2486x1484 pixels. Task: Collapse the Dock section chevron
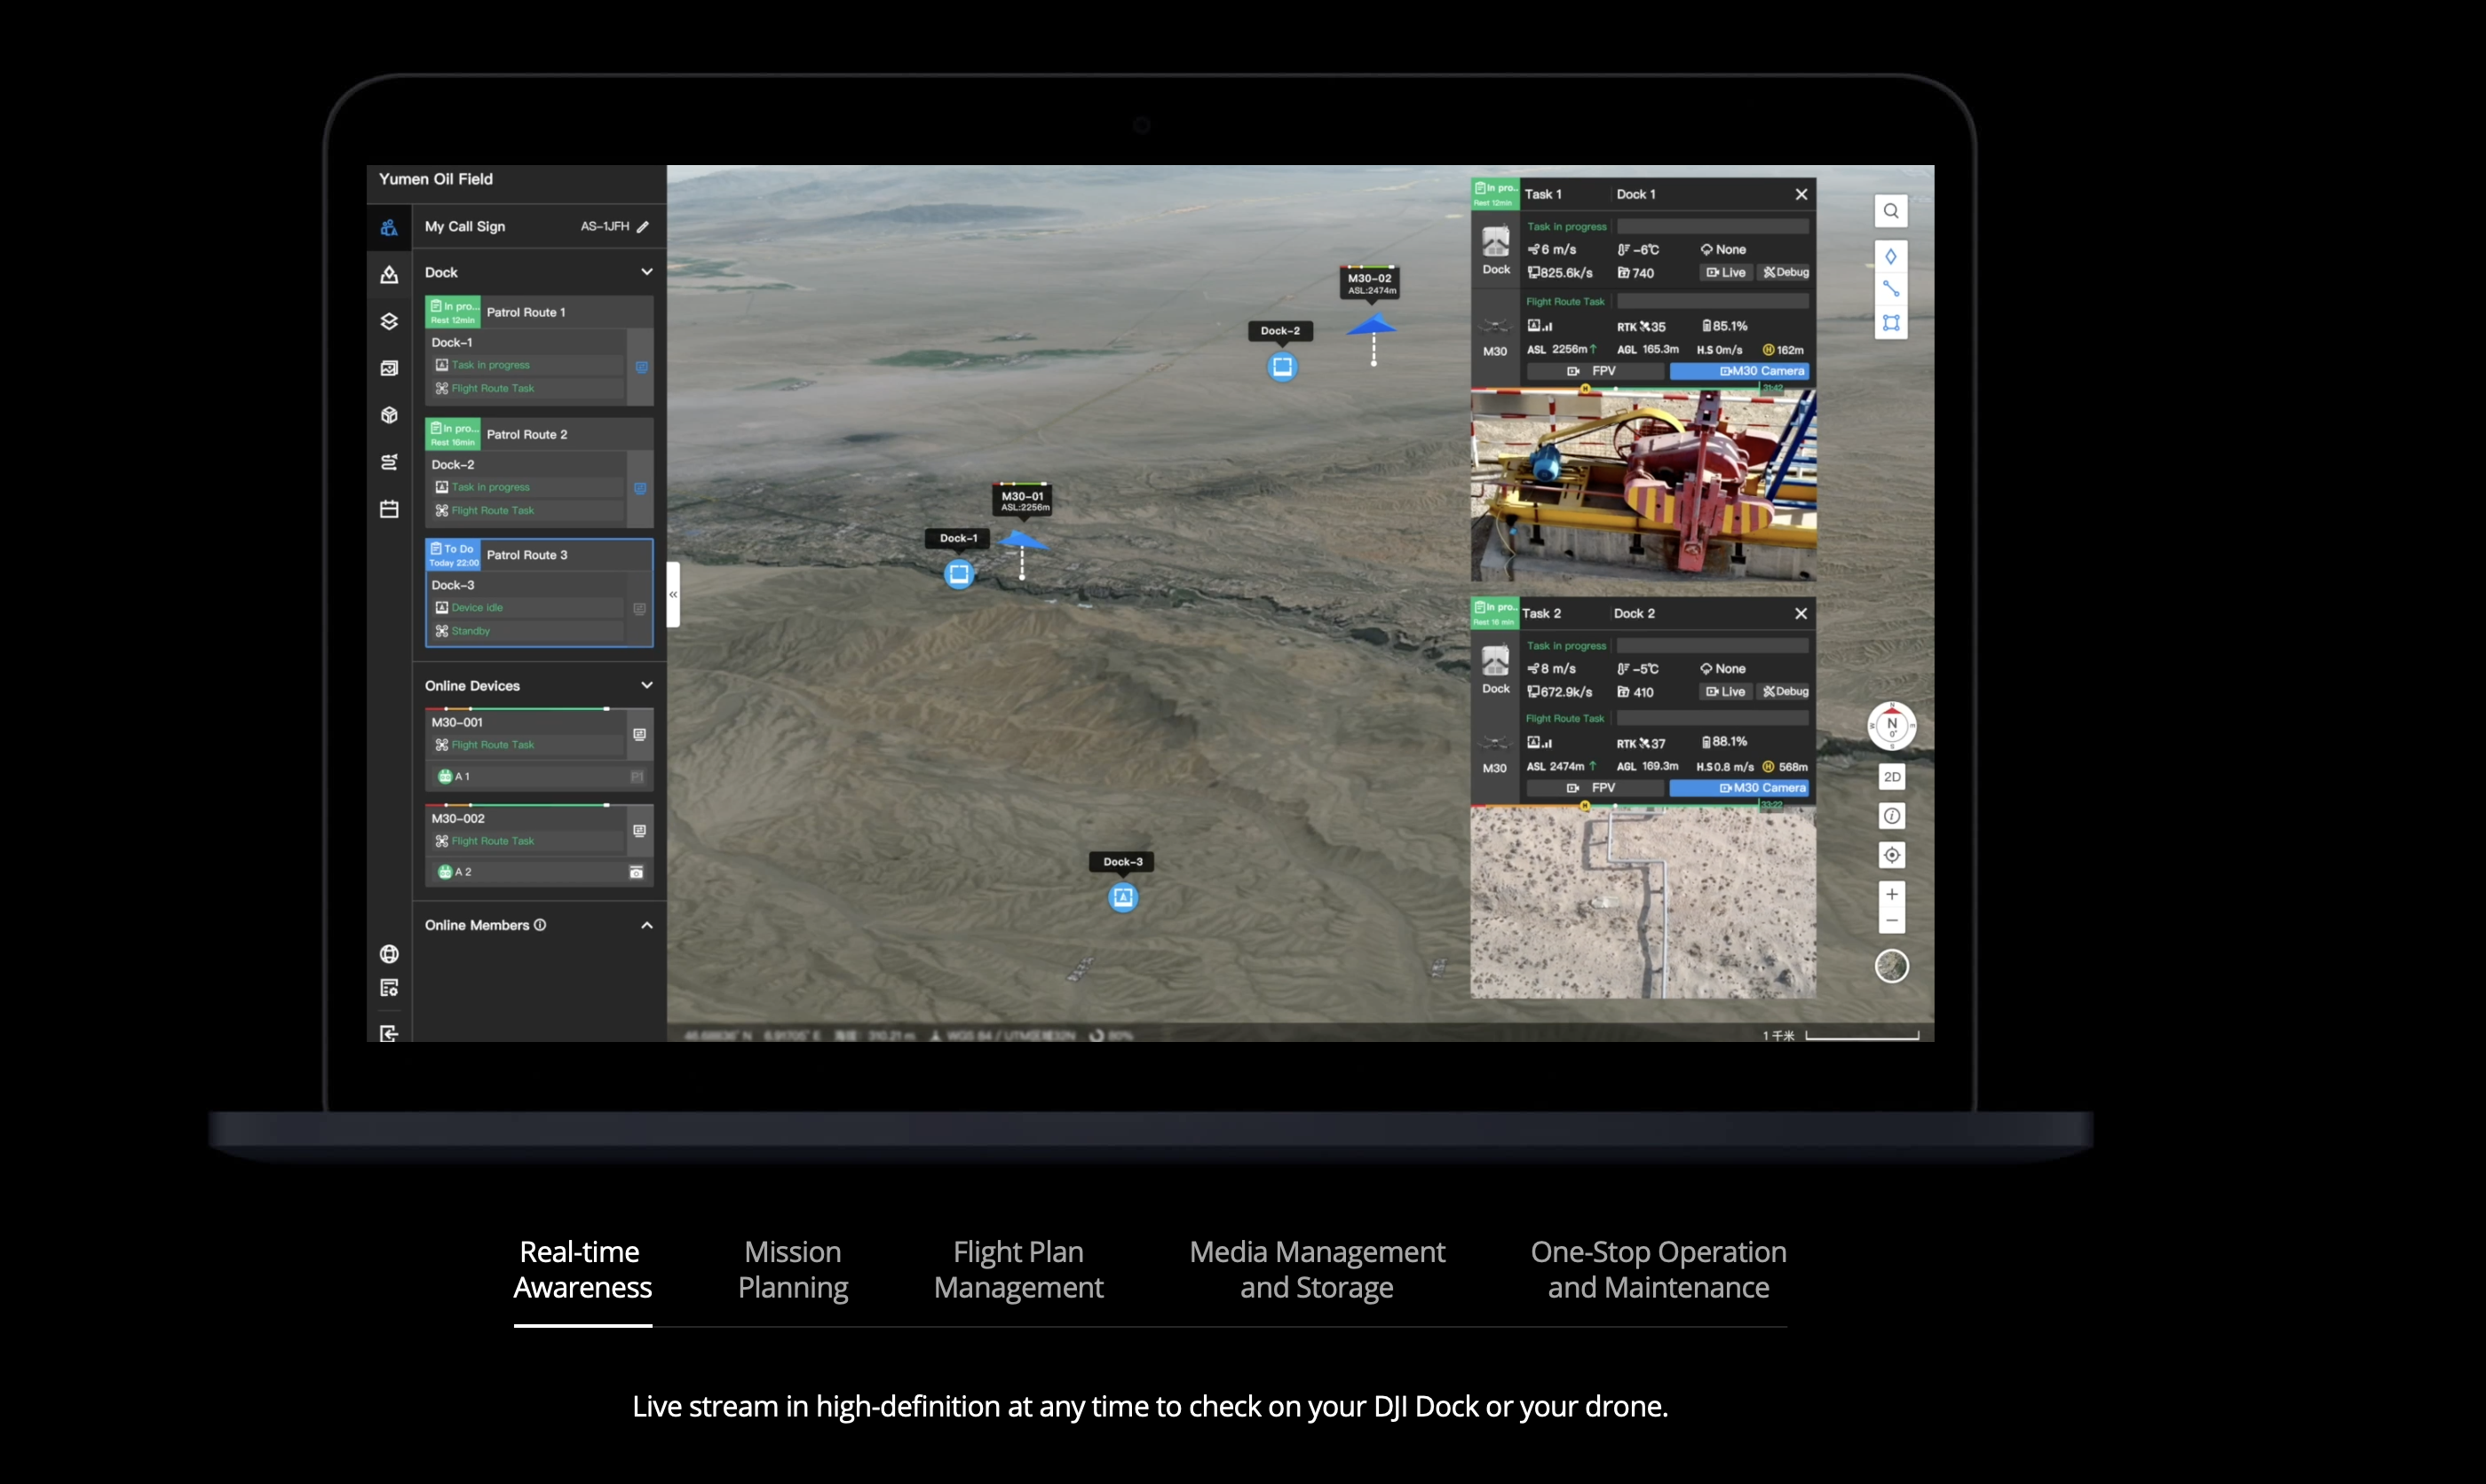tap(646, 272)
